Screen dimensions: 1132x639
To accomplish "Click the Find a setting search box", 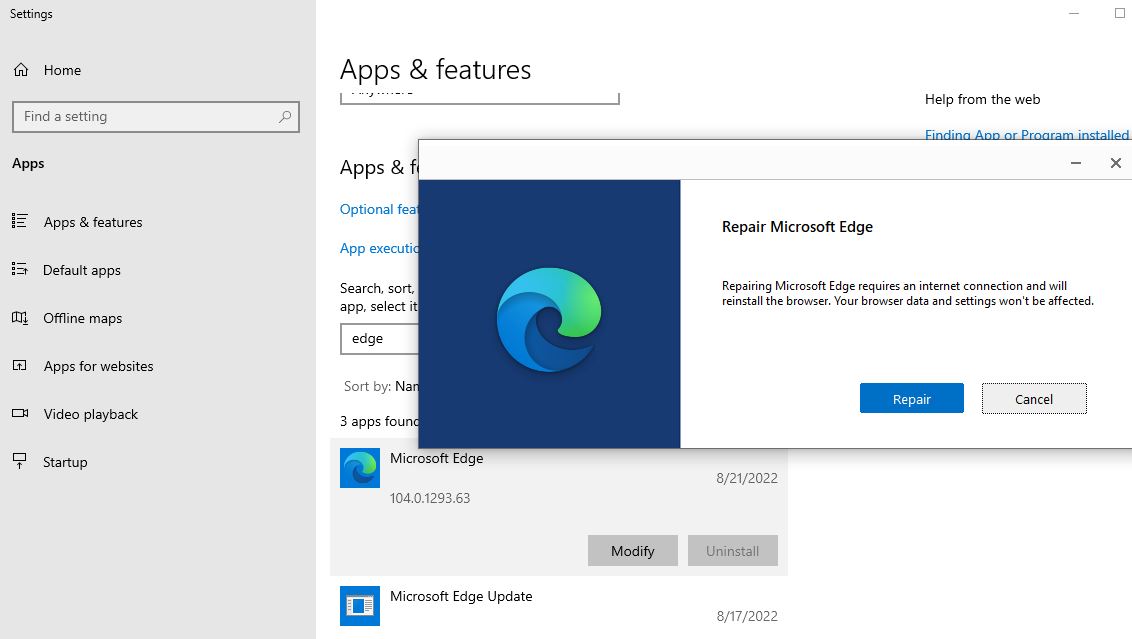I will coord(145,117).
